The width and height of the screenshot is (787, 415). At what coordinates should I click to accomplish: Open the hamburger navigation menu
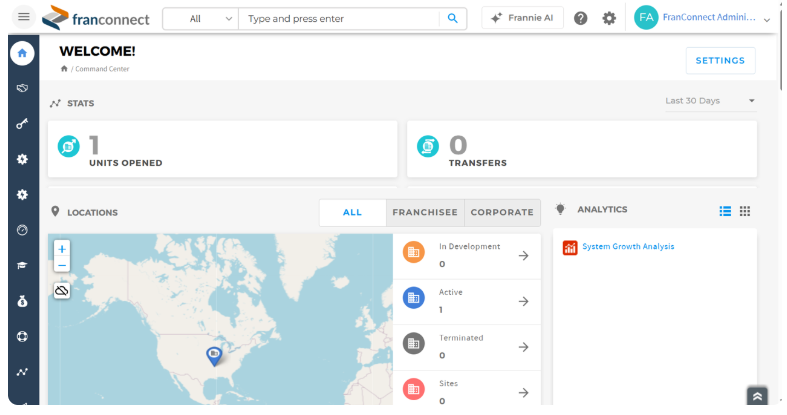23,17
